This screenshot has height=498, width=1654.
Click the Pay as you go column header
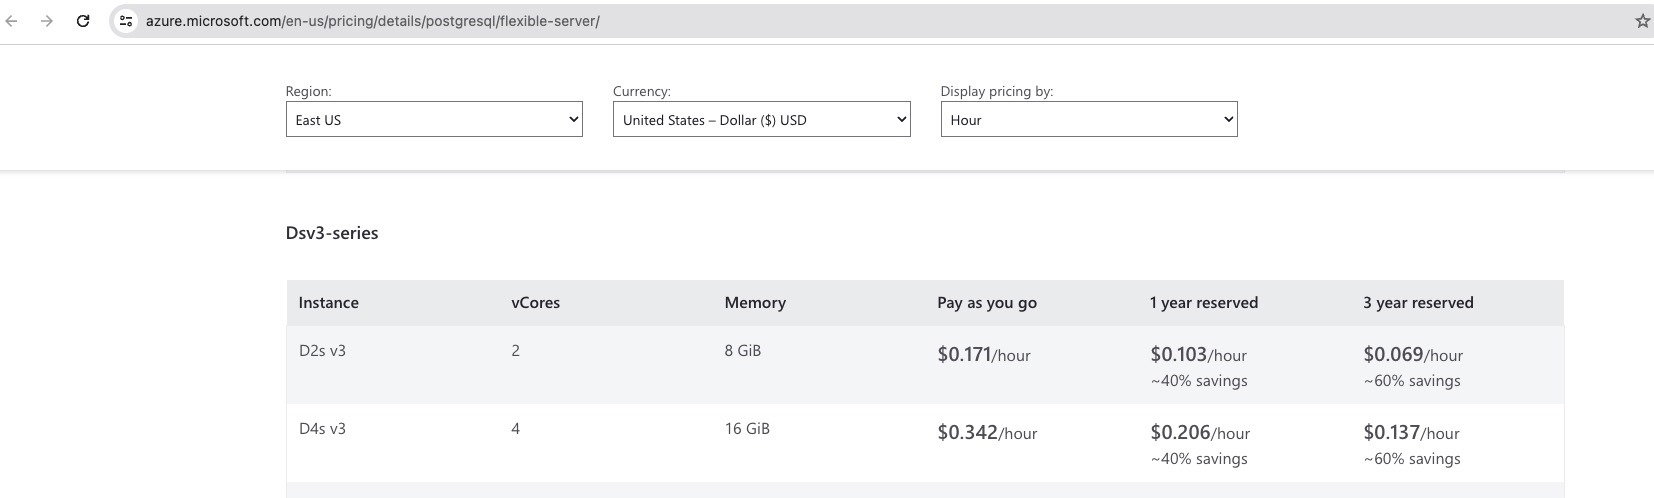[987, 303]
